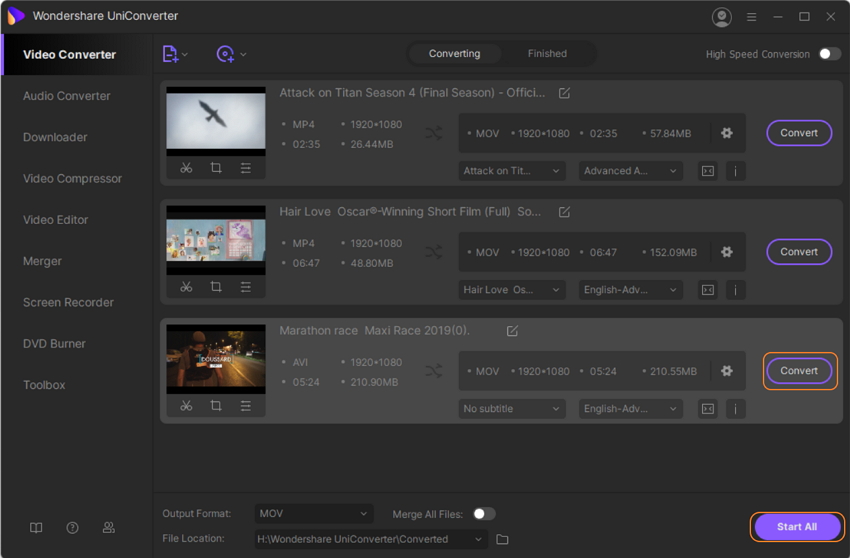This screenshot has width=850, height=558.
Task: Open the help question mark icon
Action: (72, 528)
